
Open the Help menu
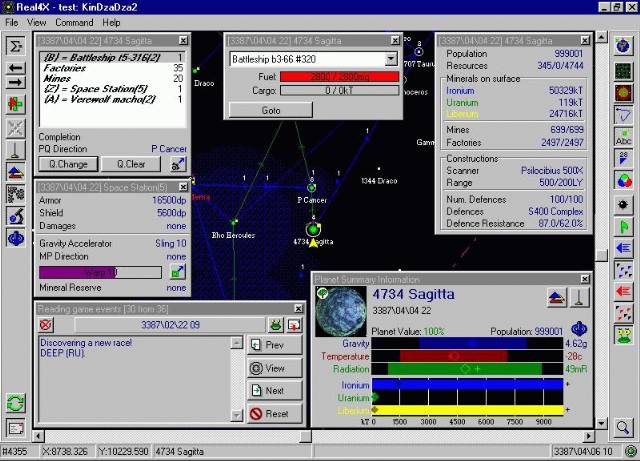(111, 23)
